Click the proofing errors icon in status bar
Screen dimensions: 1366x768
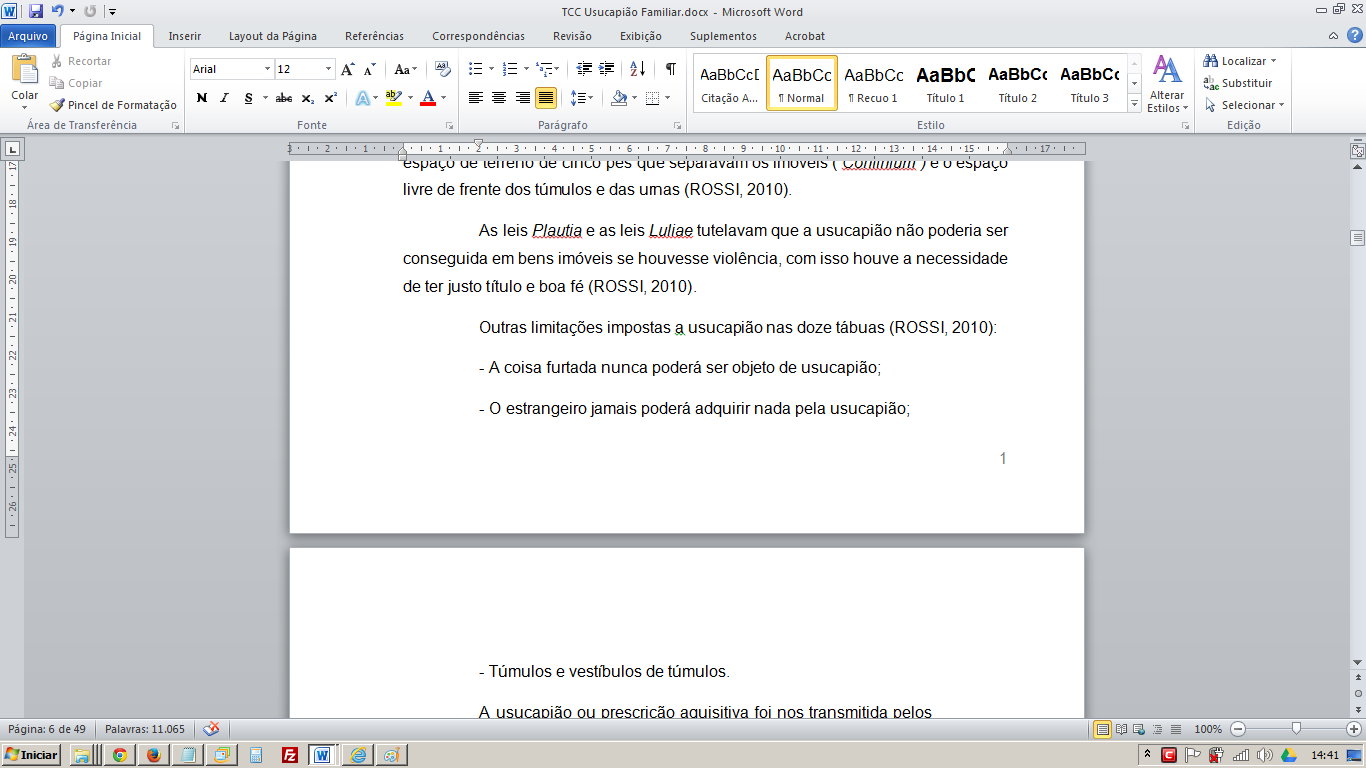click(212, 729)
